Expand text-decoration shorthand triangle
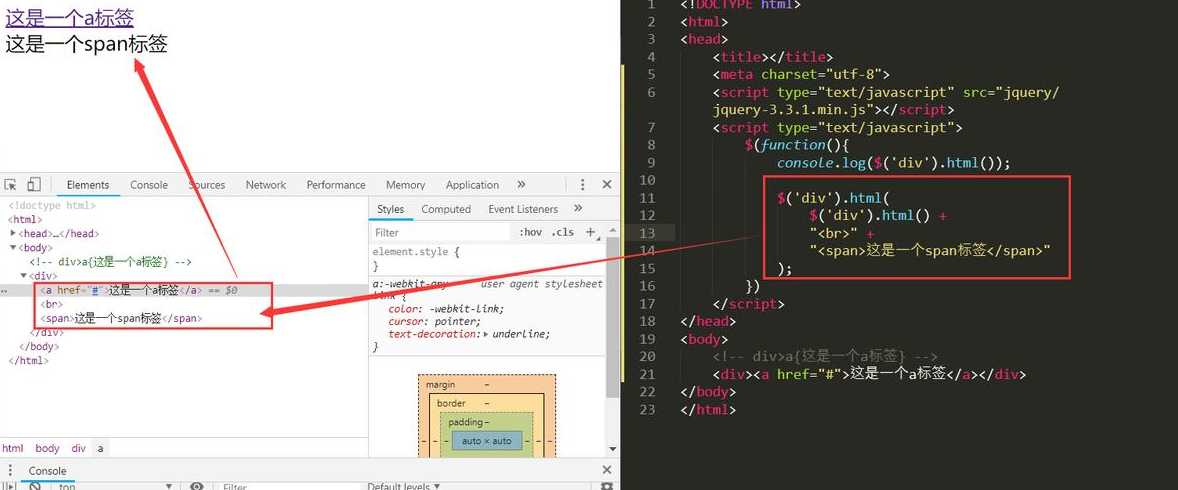Screen dimensions: 1178x490 pyautogui.click(x=486, y=334)
